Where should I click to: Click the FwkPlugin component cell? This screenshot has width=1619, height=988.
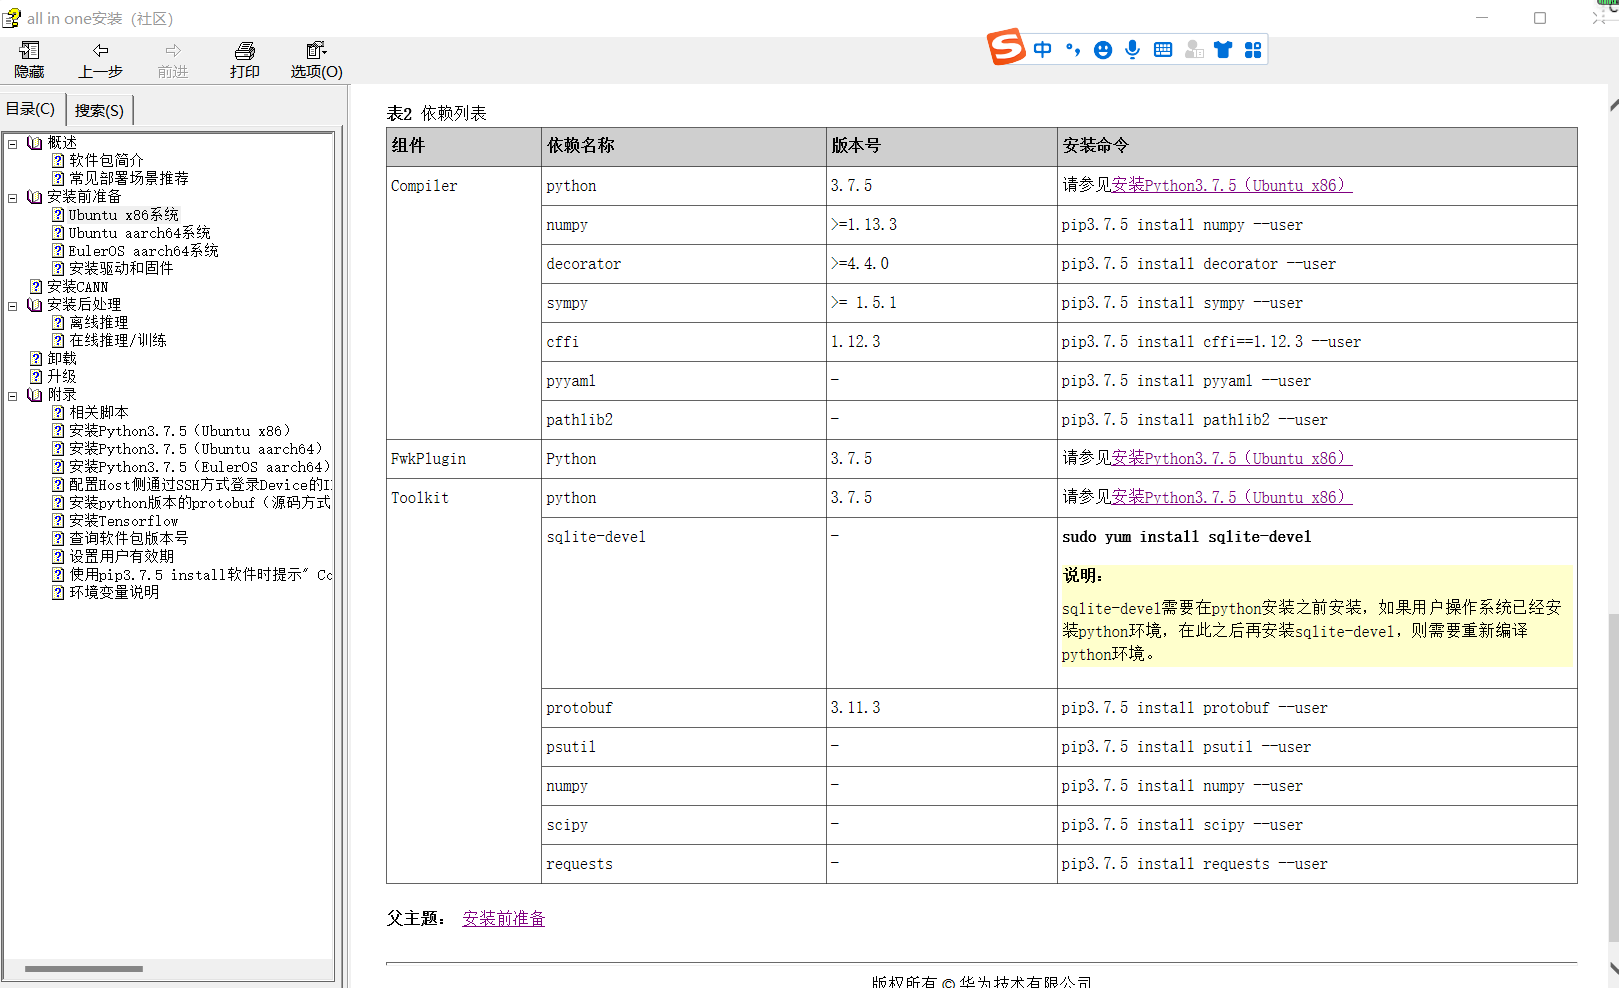pos(464,459)
